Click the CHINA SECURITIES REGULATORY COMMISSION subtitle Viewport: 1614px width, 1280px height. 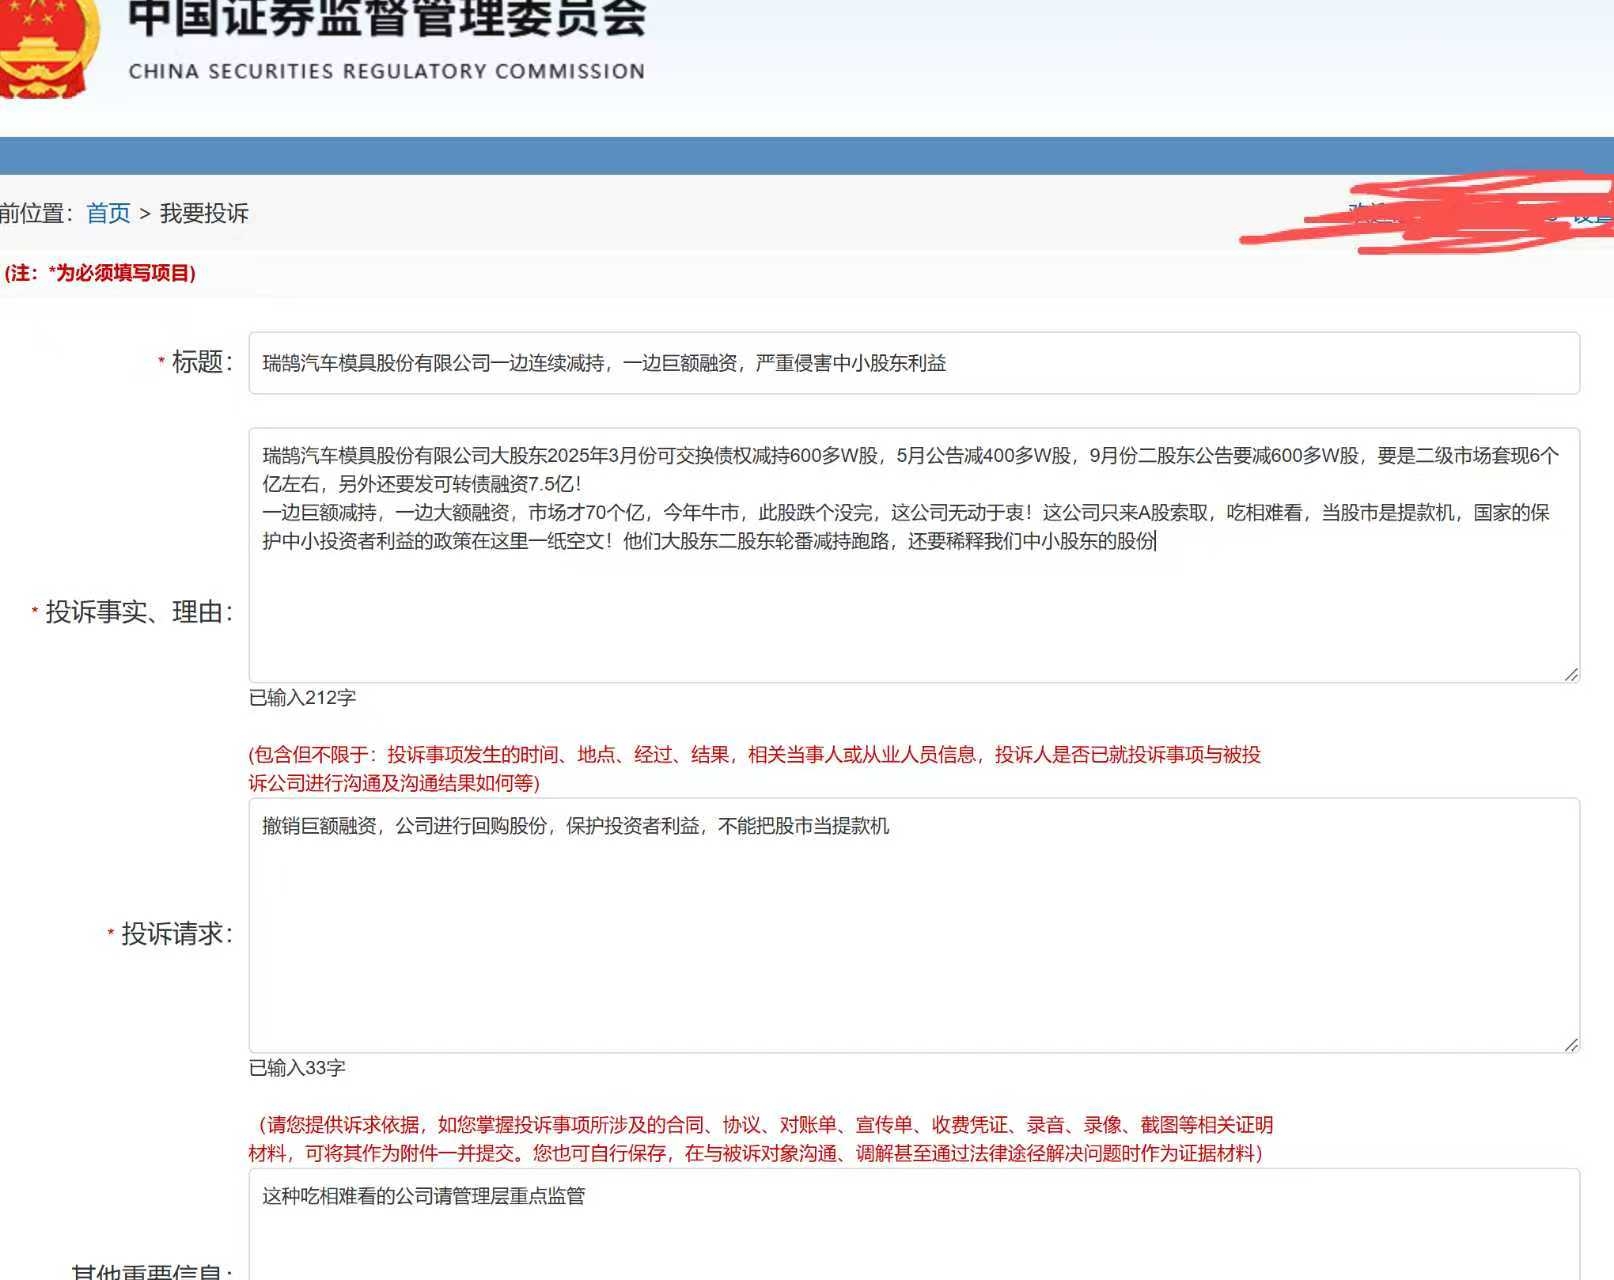tap(387, 71)
